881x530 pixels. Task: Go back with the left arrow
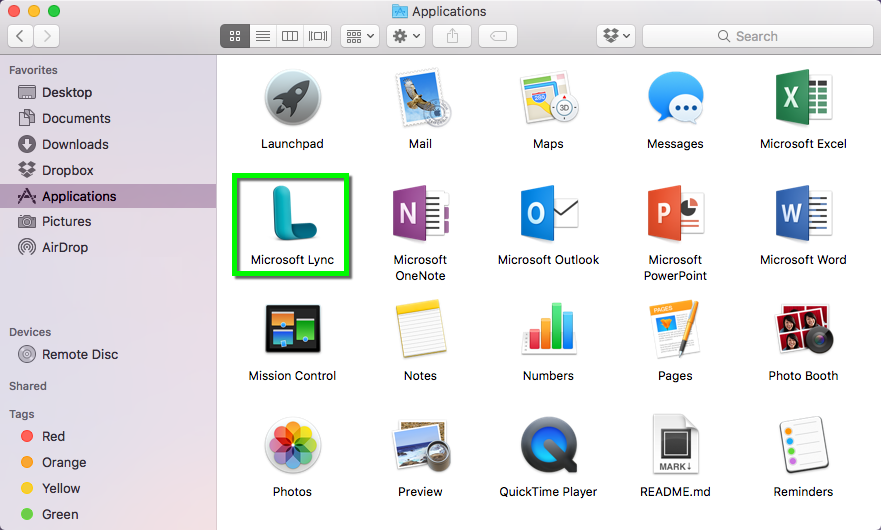(x=20, y=36)
